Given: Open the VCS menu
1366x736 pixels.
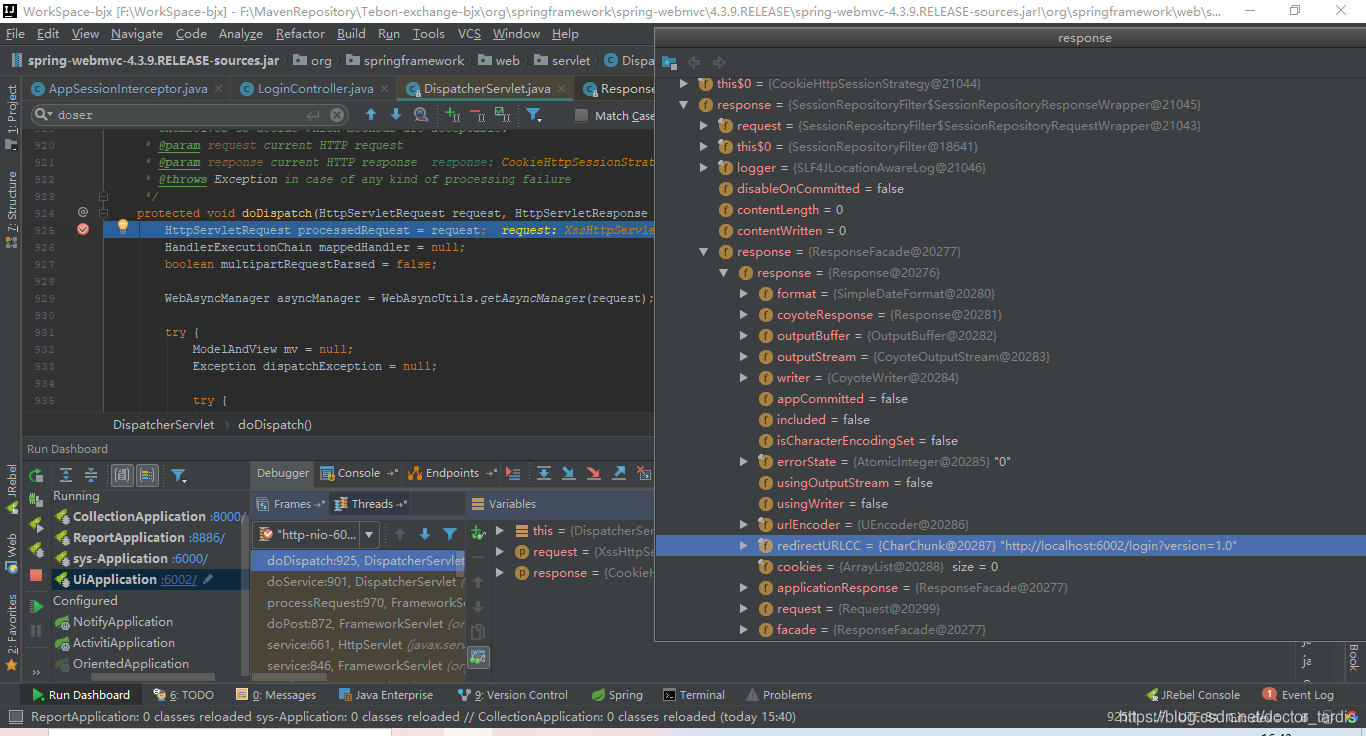Looking at the screenshot, I should point(469,33).
